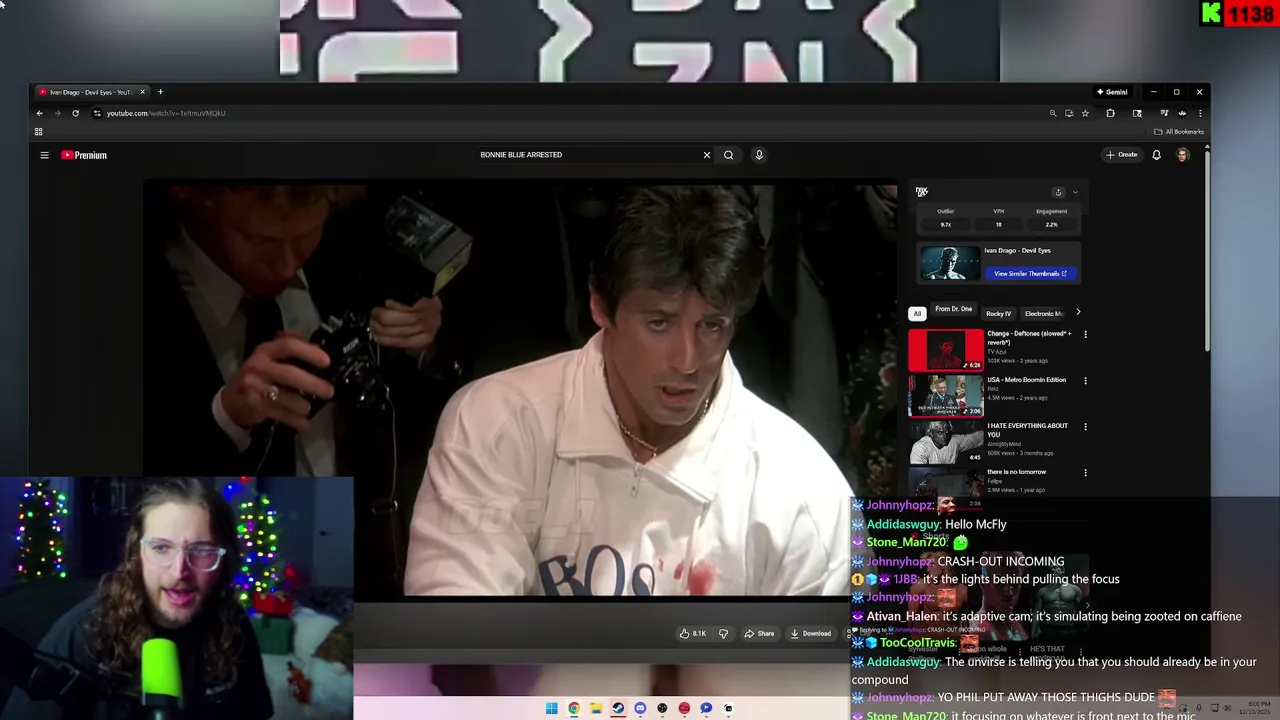
Task: Click the youtube.com address bar URL
Action: click(166, 113)
